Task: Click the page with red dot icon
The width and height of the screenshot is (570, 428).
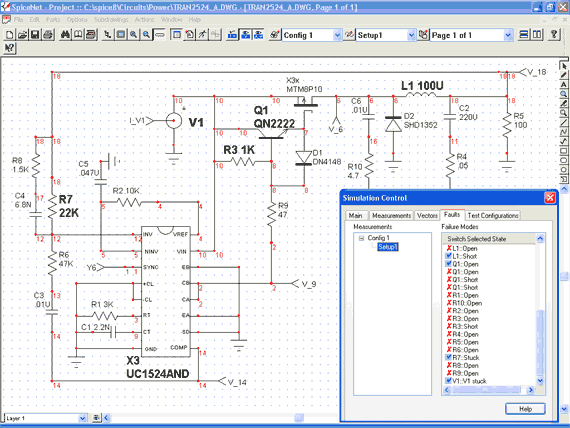Action: pos(189,35)
